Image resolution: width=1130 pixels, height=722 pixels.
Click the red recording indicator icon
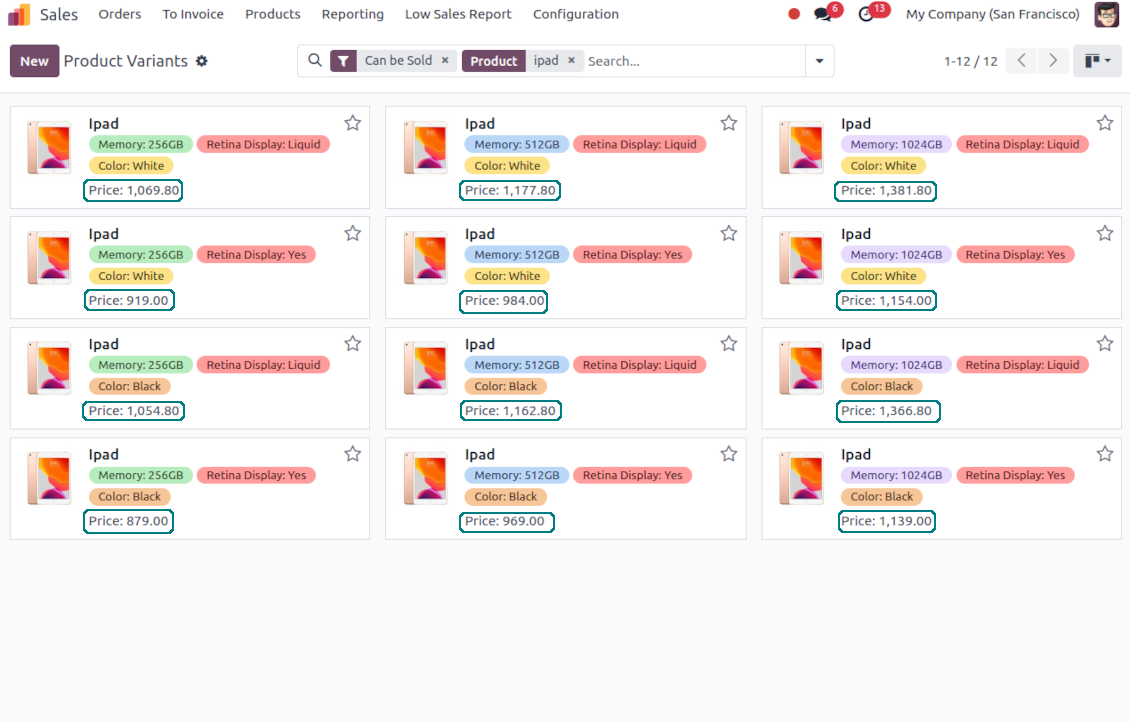794,14
